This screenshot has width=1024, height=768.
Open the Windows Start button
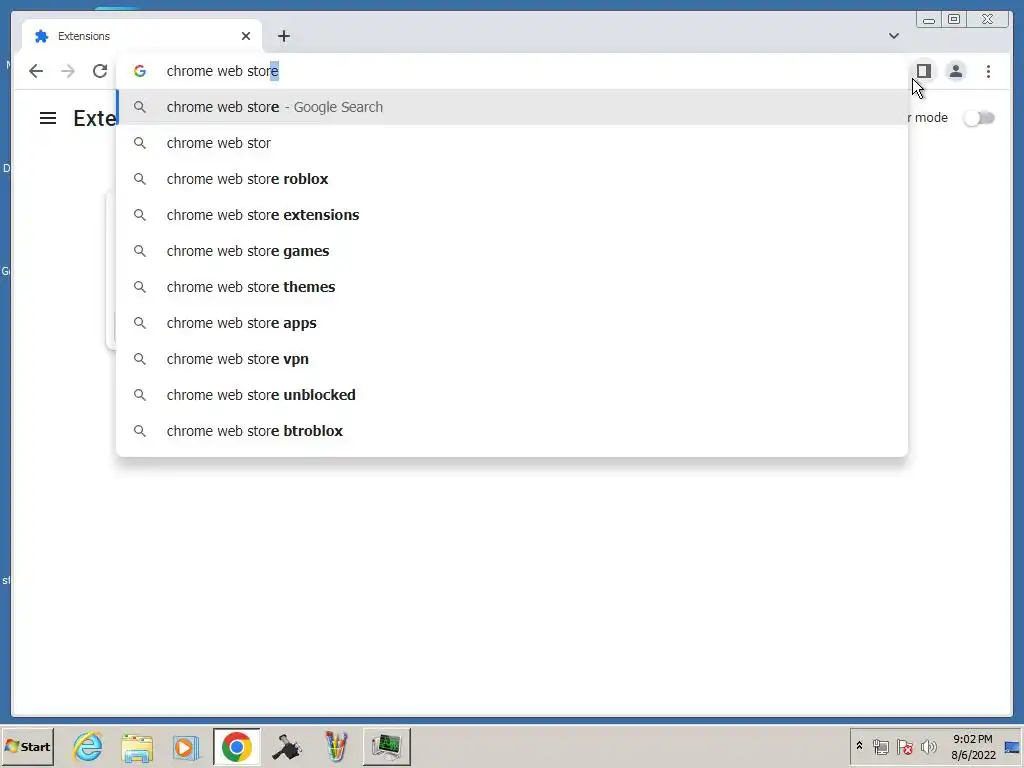(x=27, y=746)
